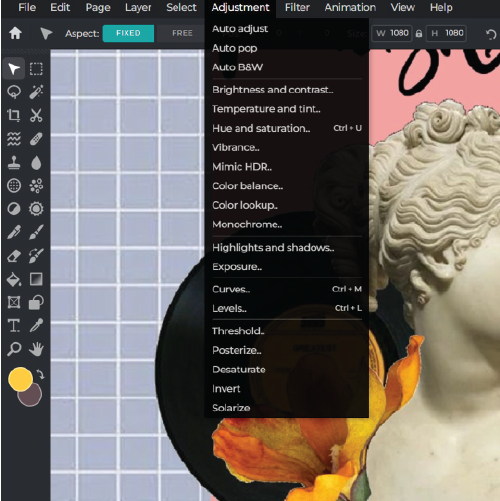
Task: Select the Liquify waves tool
Action: (14, 139)
